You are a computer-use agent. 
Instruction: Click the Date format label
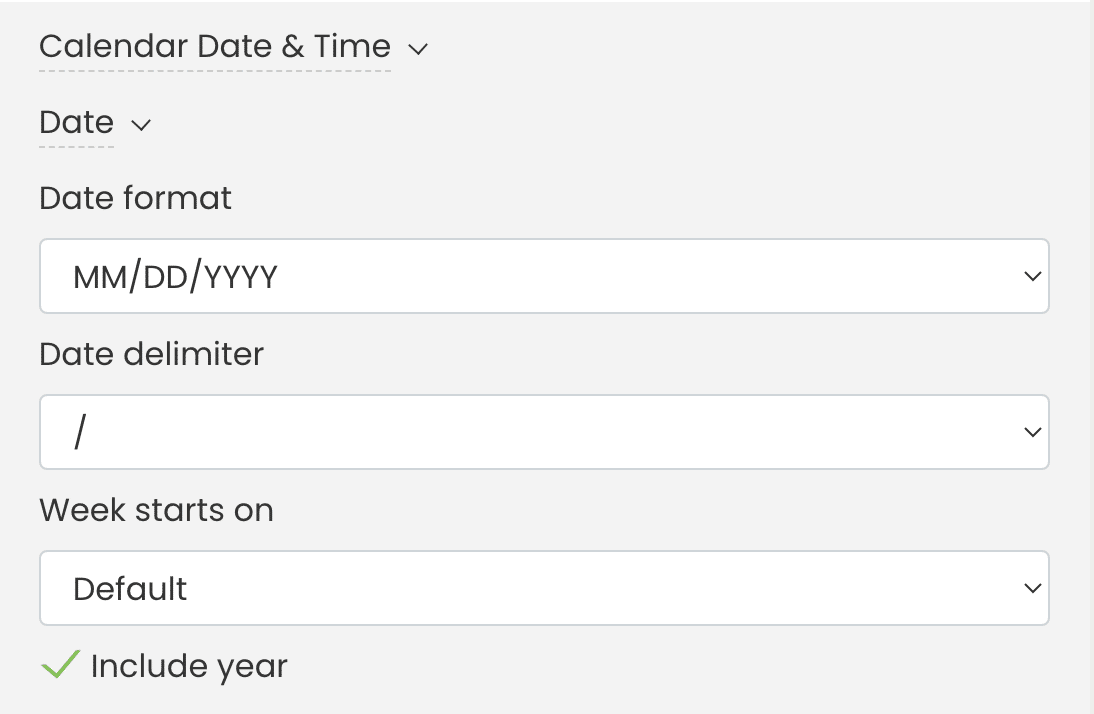tap(134, 198)
